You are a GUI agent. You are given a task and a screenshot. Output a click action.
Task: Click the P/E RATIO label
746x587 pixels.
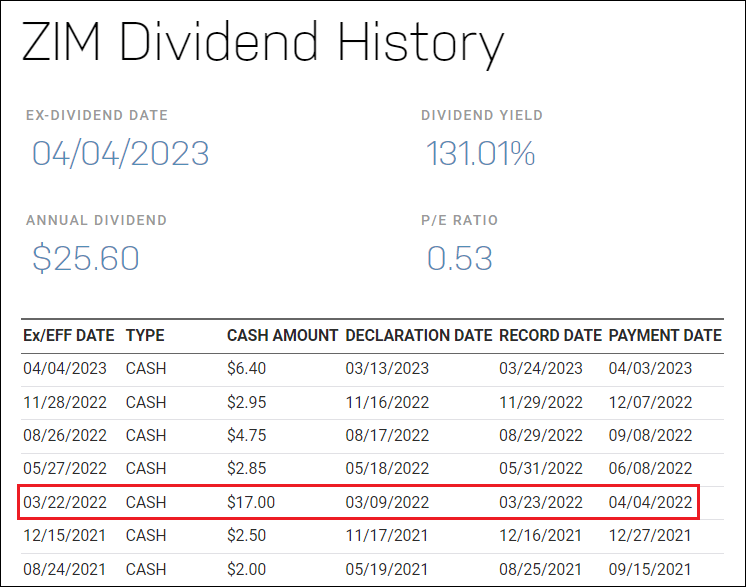click(x=459, y=220)
